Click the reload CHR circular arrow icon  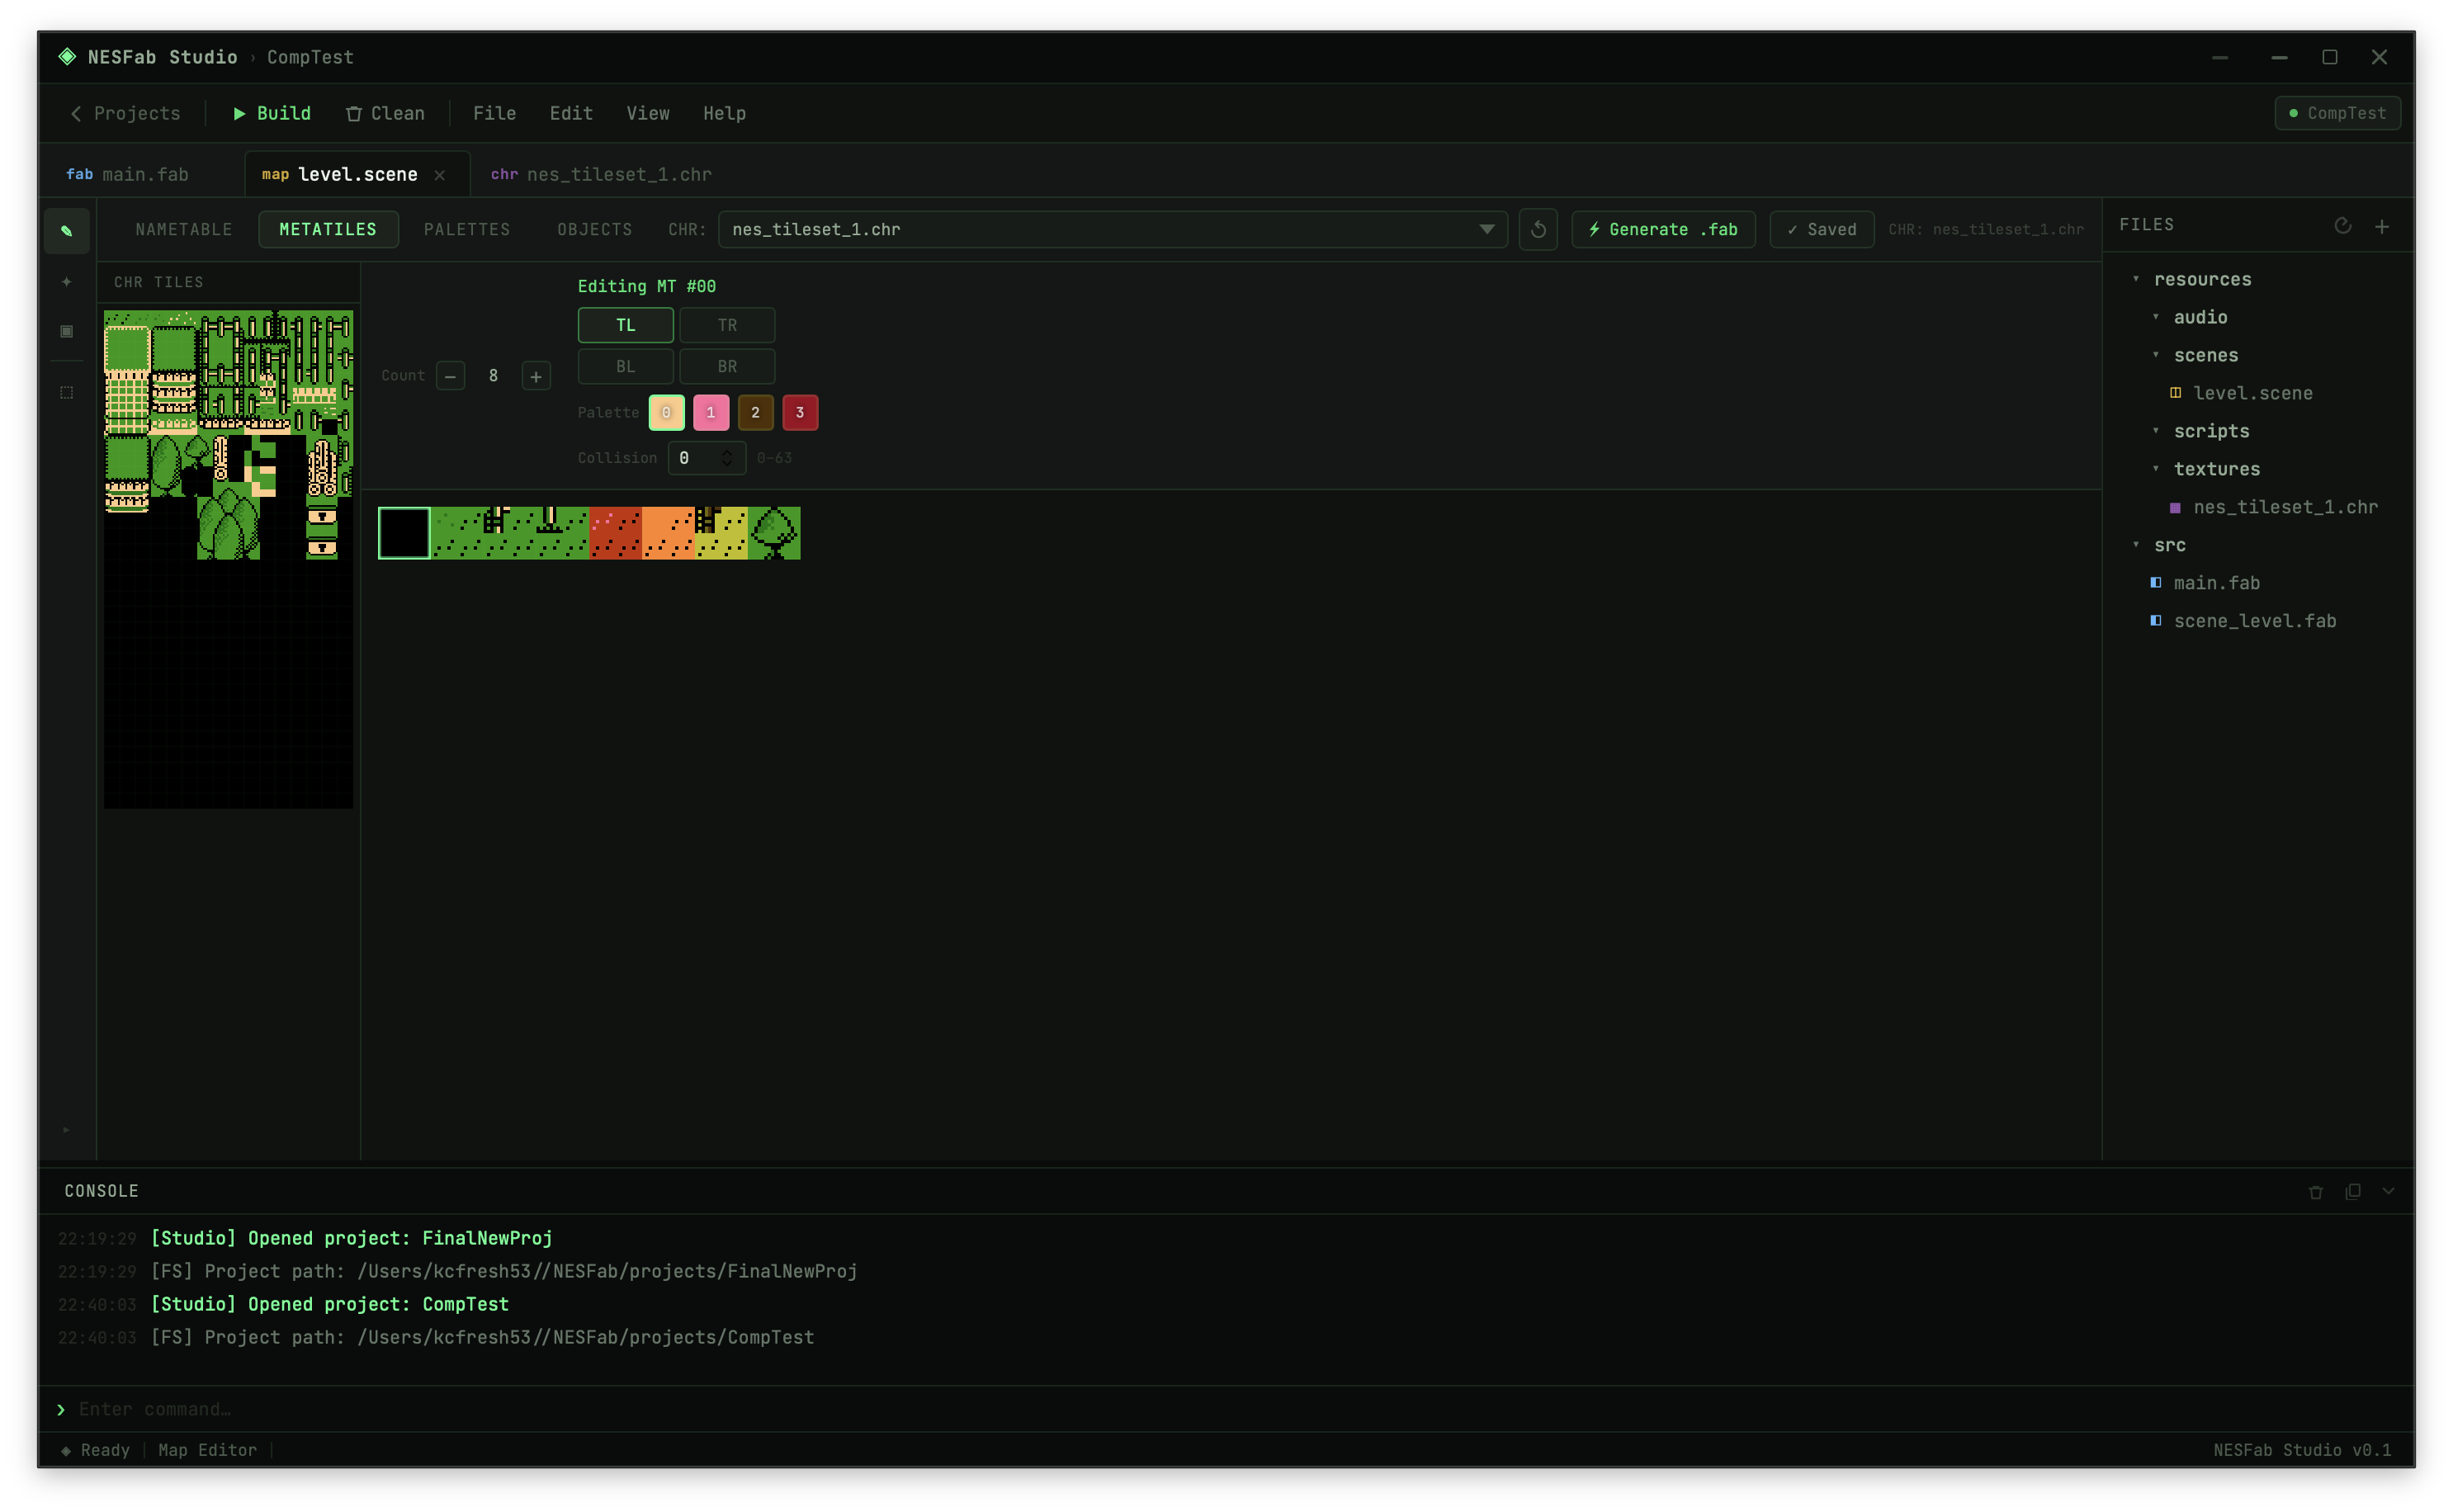click(x=1538, y=230)
